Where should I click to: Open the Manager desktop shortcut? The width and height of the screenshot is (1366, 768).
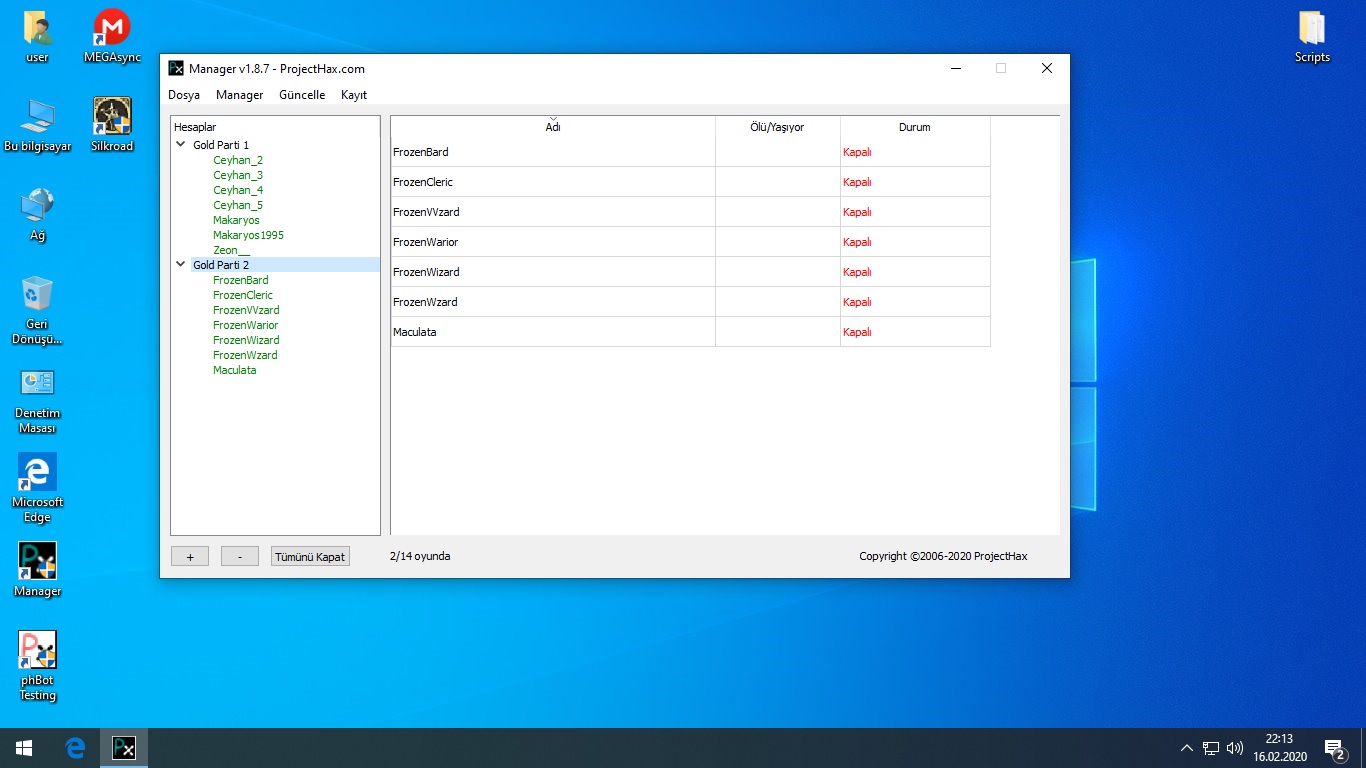[38, 562]
